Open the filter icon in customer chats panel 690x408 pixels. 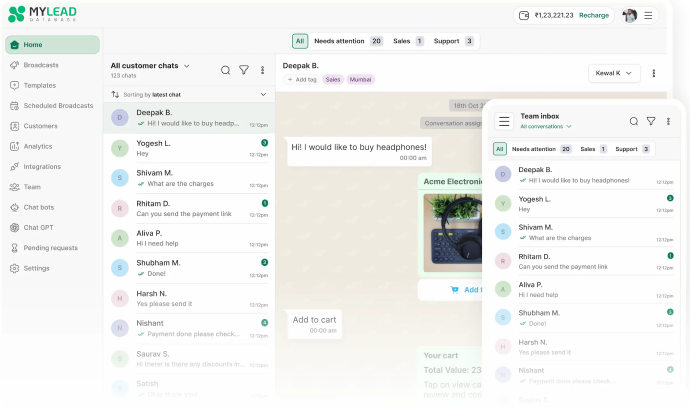coord(243,70)
